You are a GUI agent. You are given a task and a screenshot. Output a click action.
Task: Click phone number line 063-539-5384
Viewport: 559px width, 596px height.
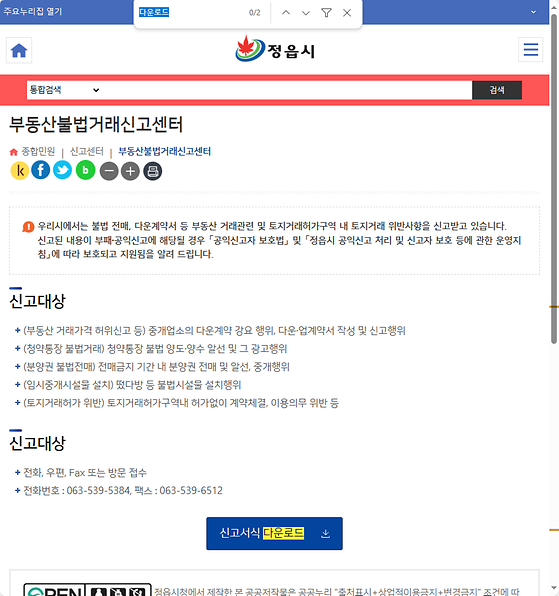point(123,490)
